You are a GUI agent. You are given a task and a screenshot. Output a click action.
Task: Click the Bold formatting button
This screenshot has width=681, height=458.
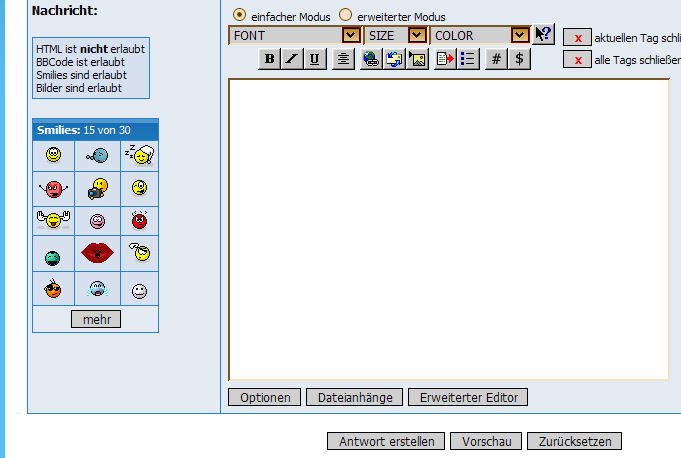tap(269, 59)
